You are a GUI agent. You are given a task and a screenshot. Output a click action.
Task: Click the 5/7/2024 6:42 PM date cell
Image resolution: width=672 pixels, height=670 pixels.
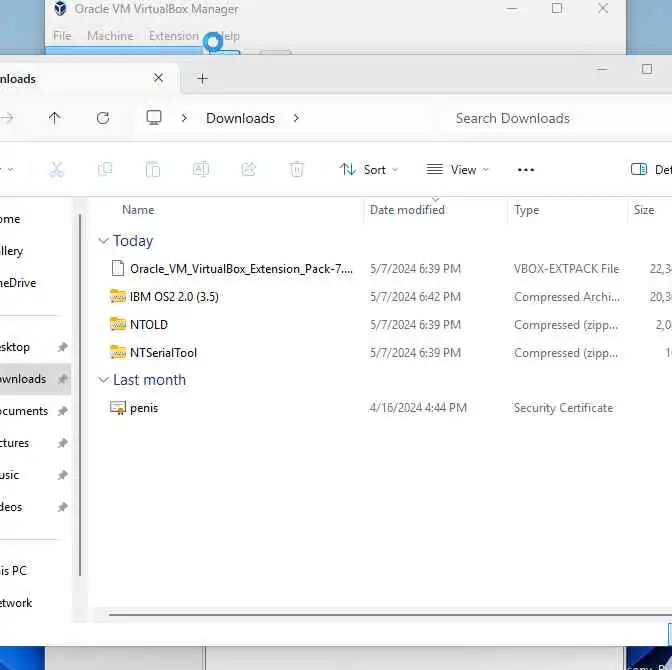click(x=415, y=297)
